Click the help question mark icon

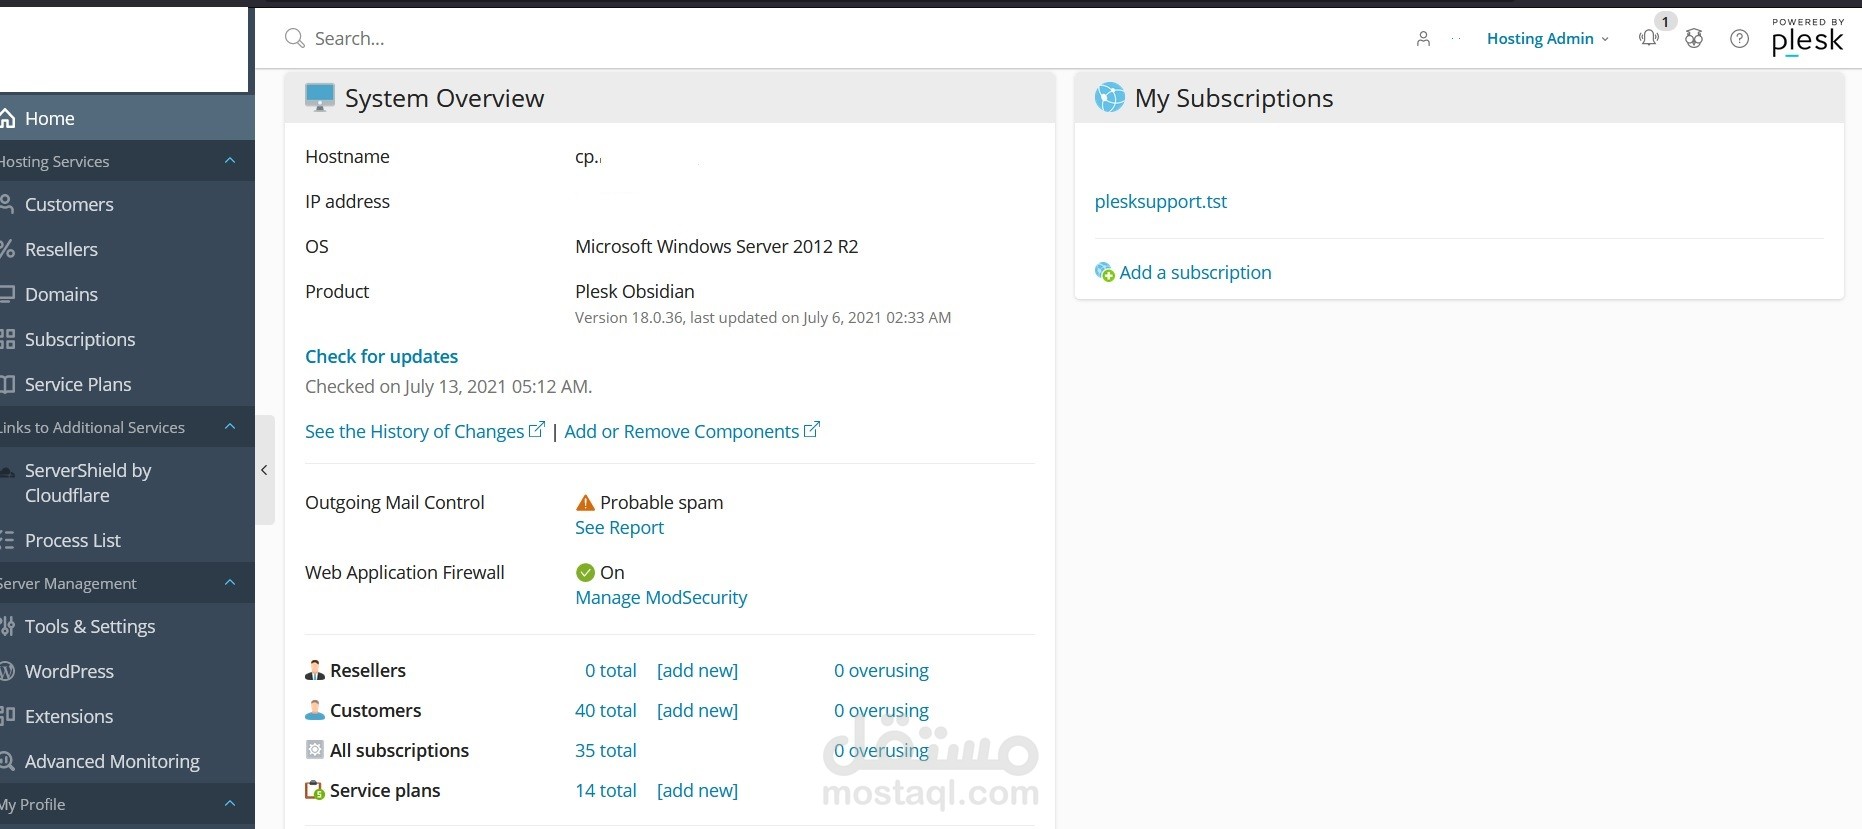(1740, 38)
